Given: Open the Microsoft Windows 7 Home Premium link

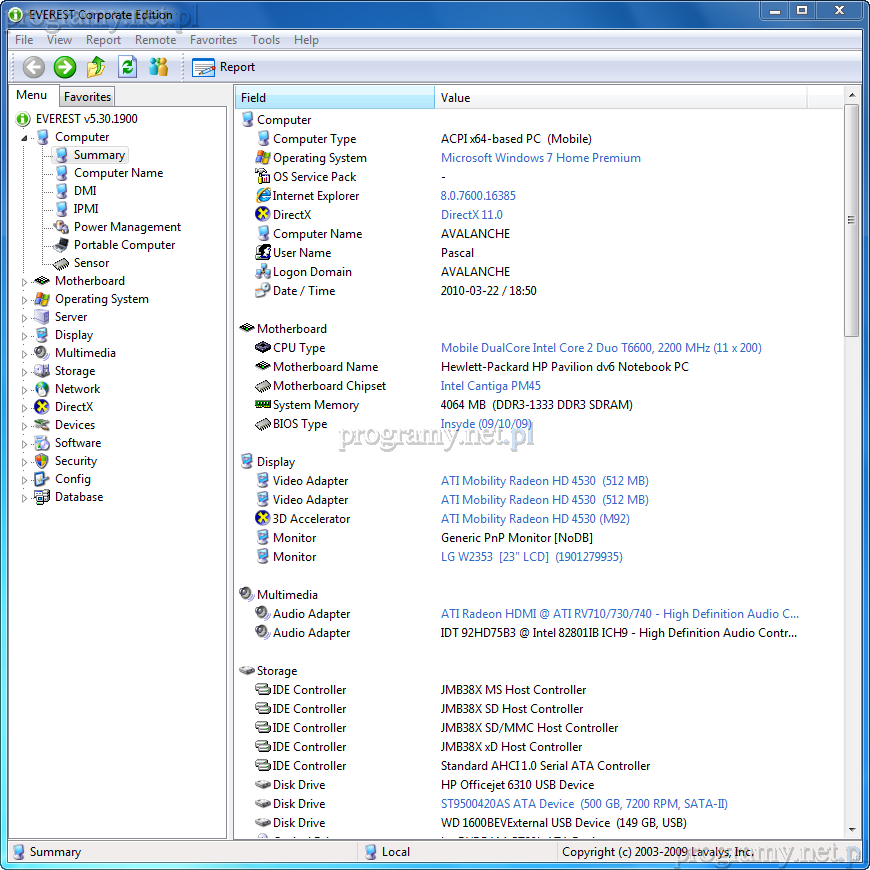Looking at the screenshot, I should click(540, 158).
